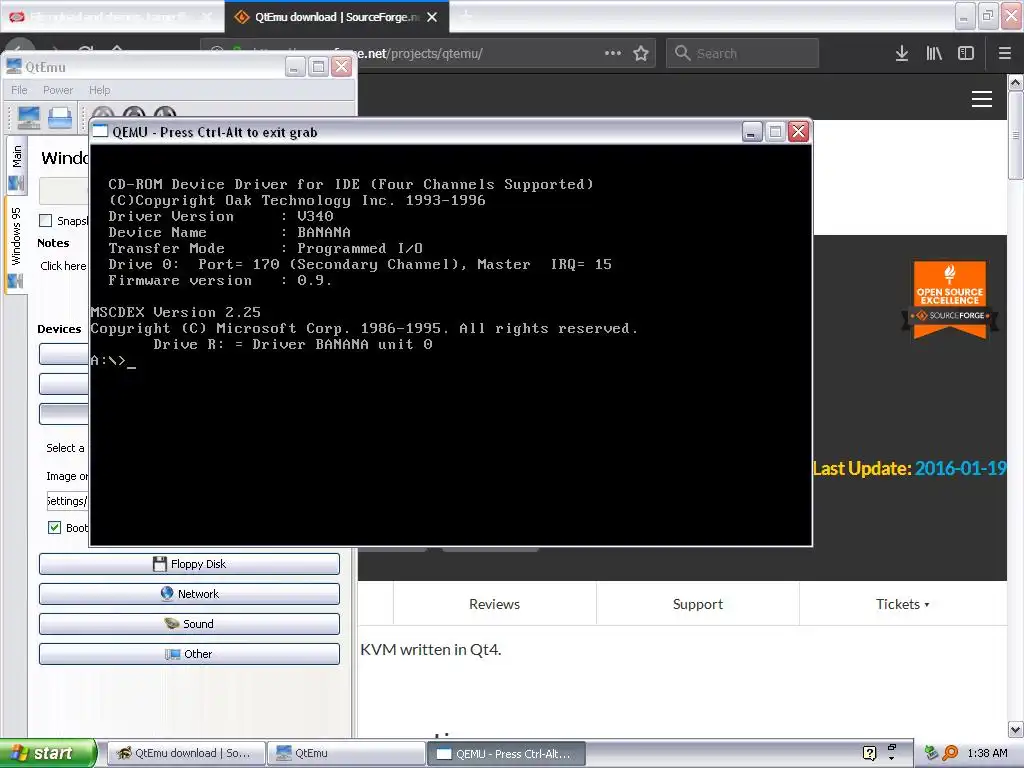Open a new Firefox tab
Screen dimensions: 1024x768
pos(466,17)
